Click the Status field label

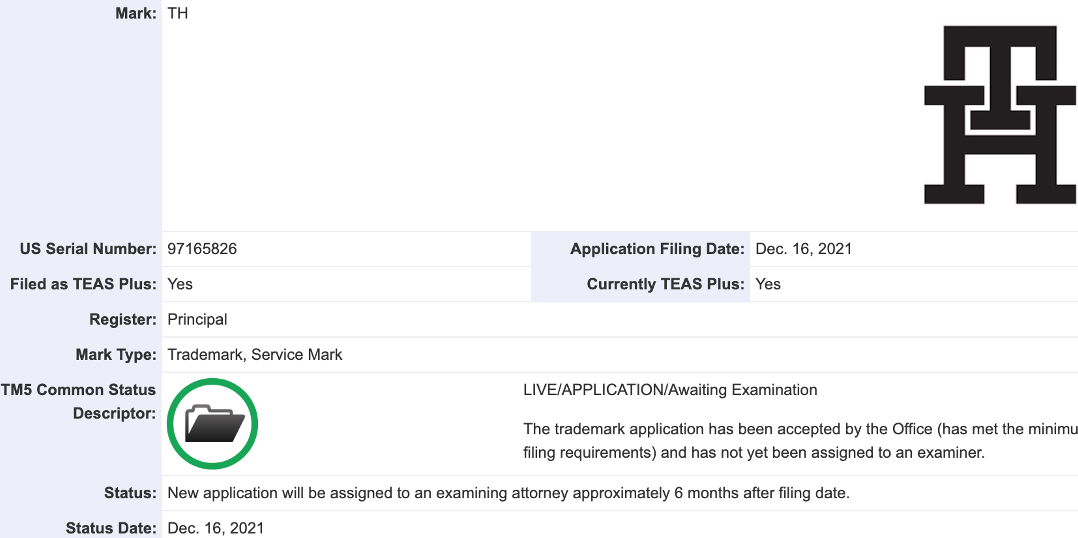[x=131, y=493]
